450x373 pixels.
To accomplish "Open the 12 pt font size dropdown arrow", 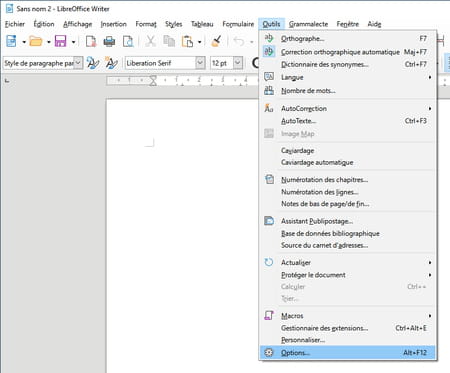I will (x=237, y=63).
